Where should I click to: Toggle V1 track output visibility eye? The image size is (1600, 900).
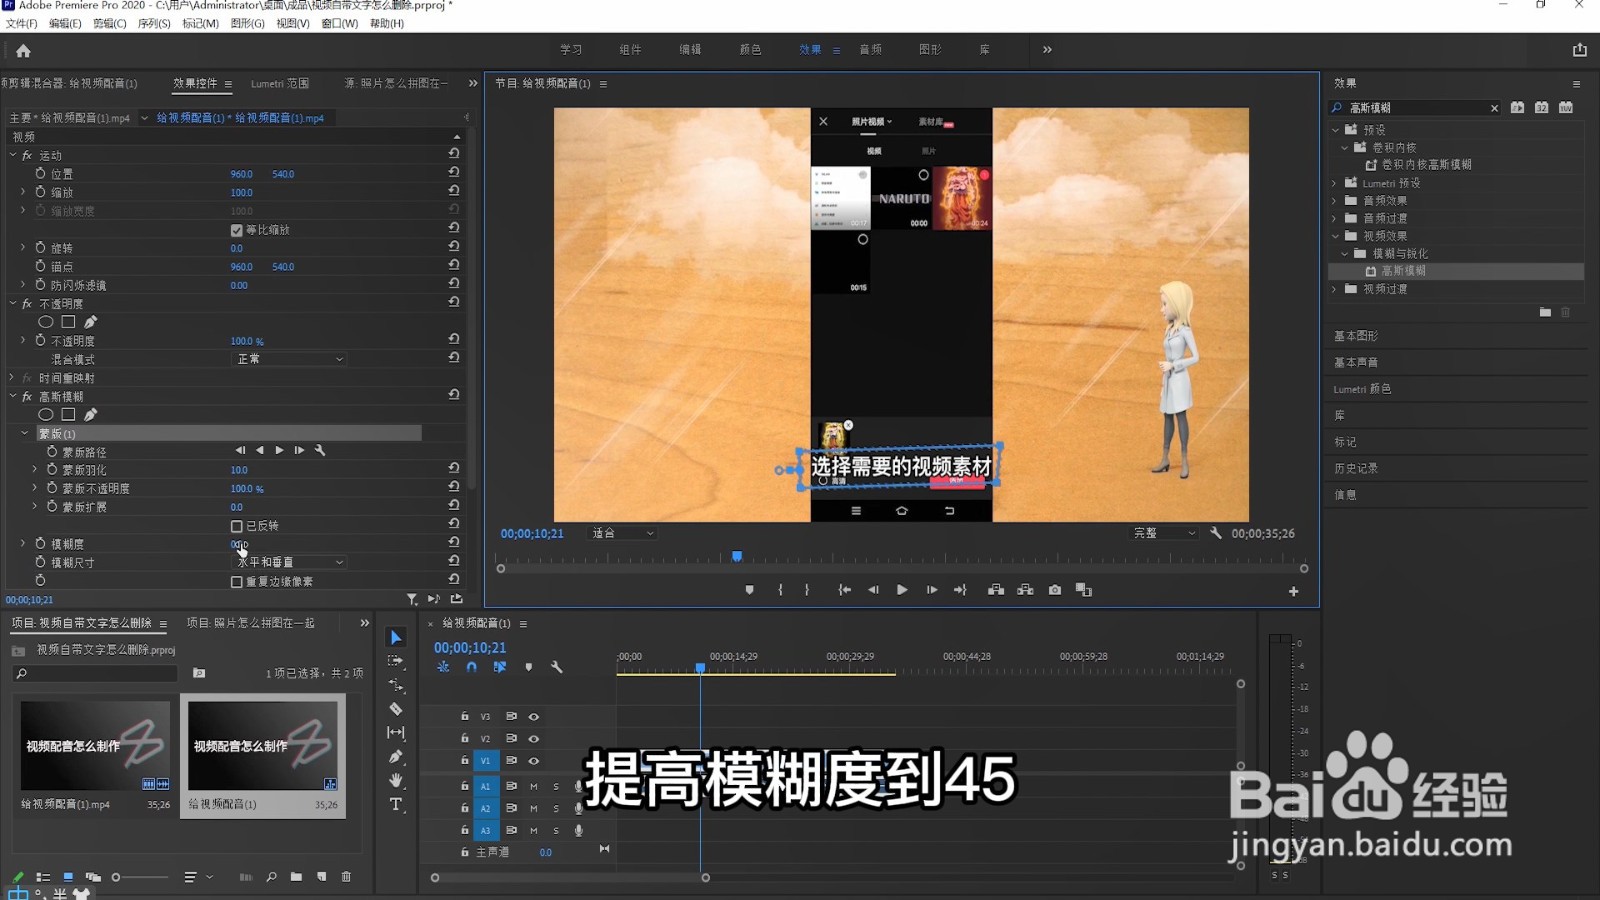coord(535,760)
